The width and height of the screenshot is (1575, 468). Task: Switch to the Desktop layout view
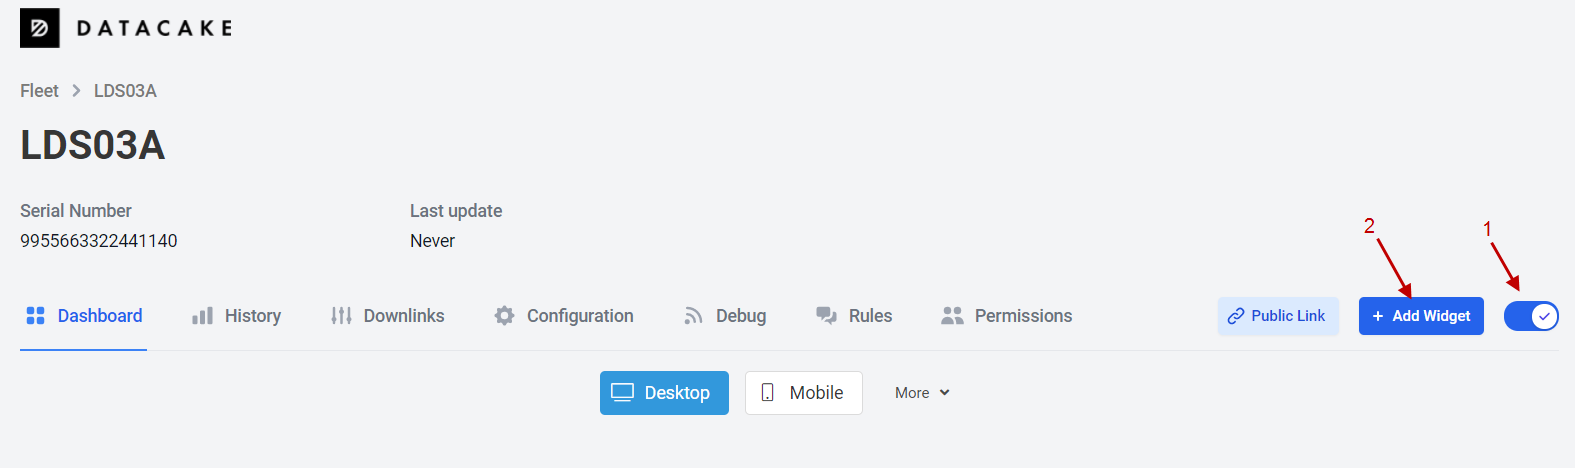[x=664, y=393]
